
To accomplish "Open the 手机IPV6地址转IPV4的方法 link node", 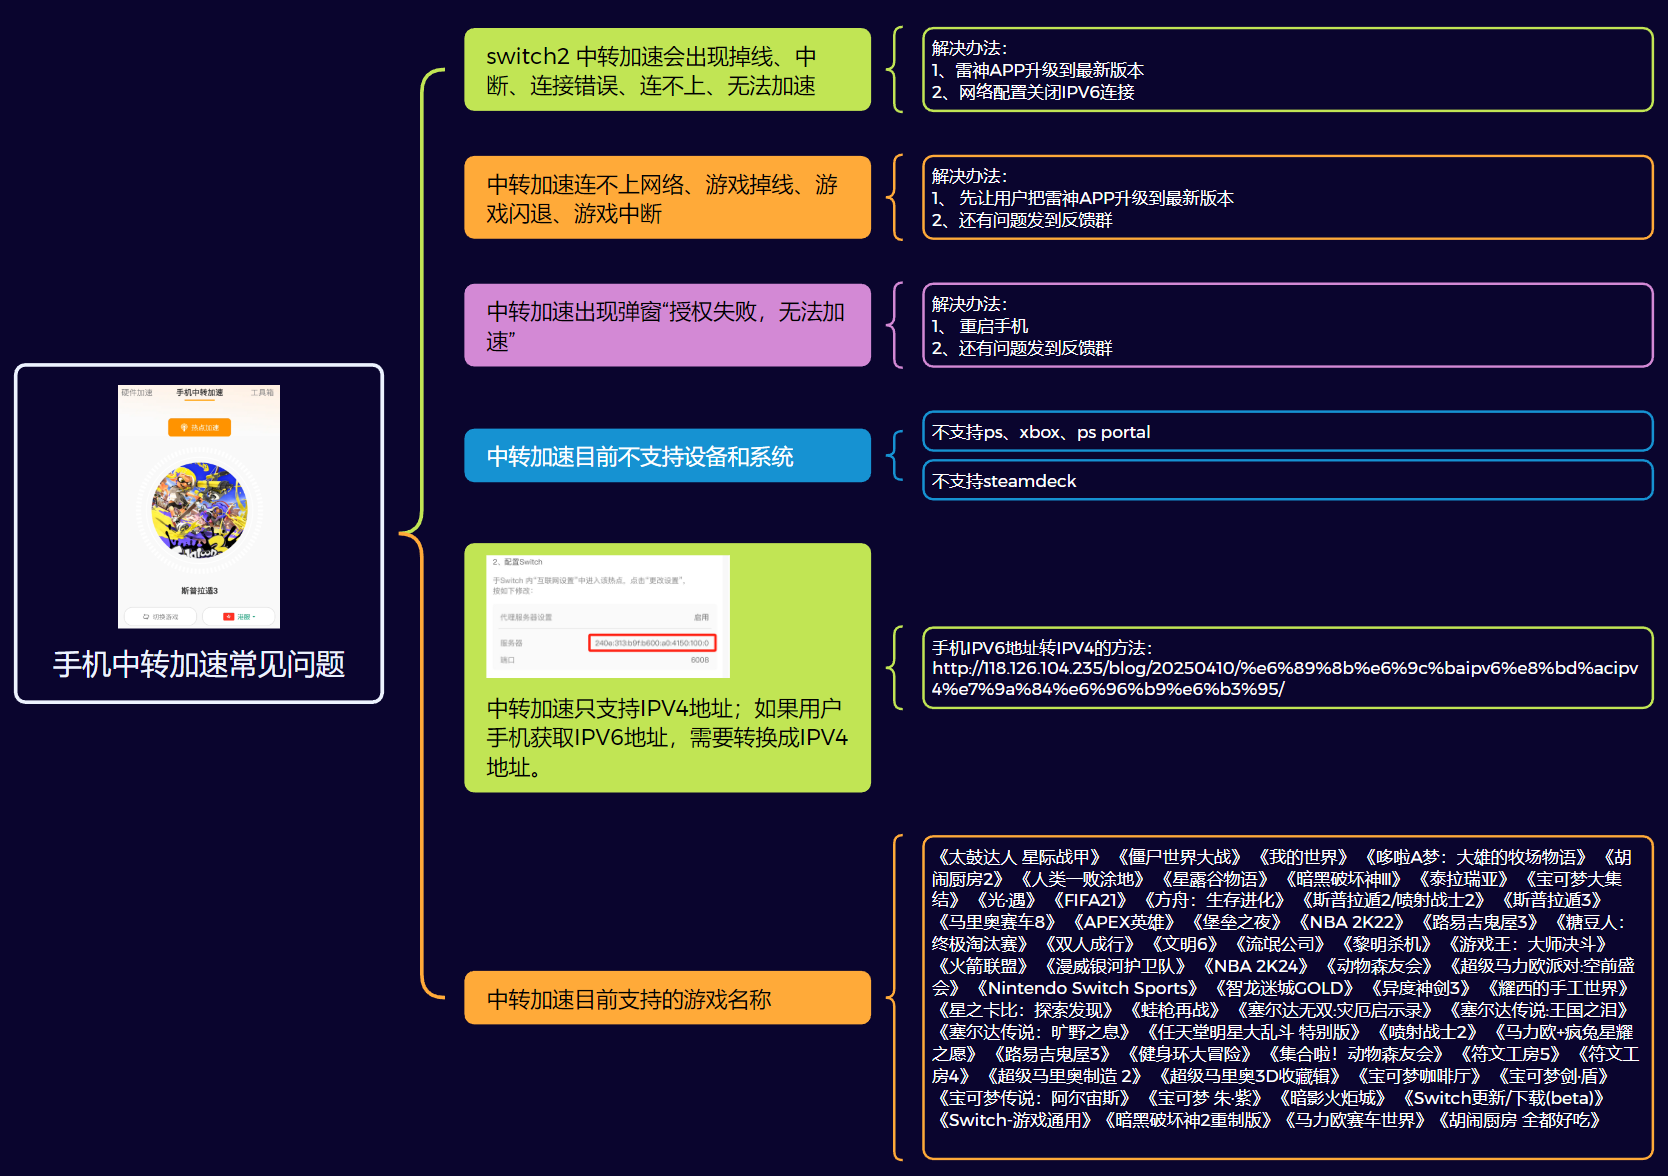I will tap(1287, 668).
